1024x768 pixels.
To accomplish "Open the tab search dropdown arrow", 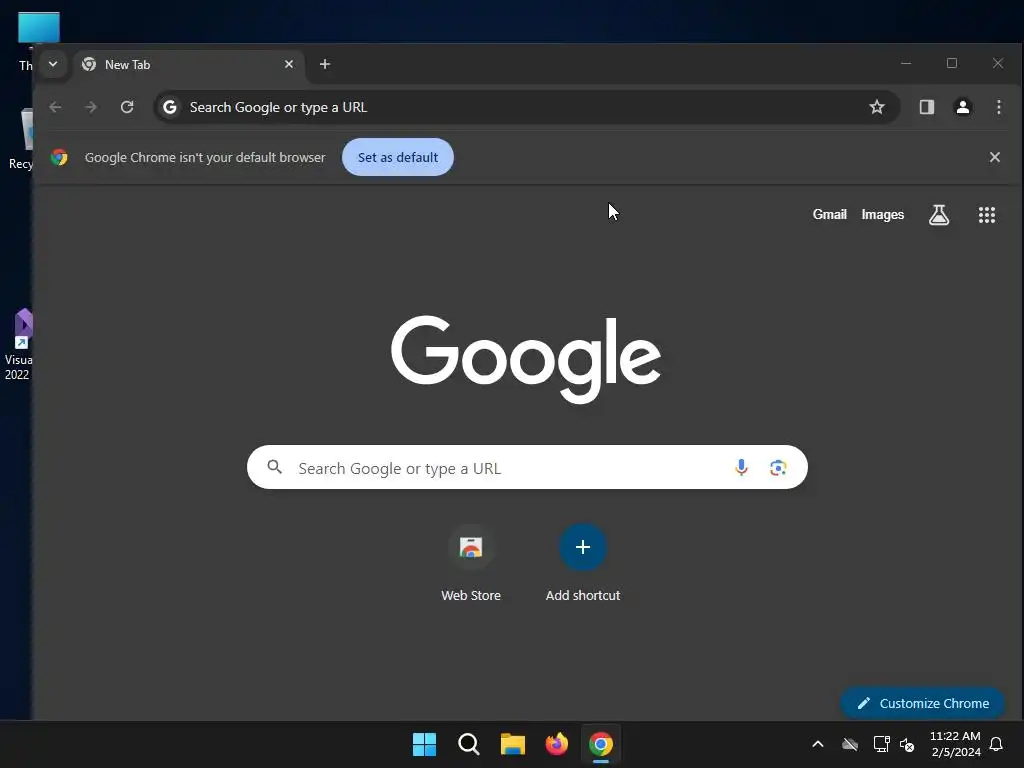I will 53,64.
